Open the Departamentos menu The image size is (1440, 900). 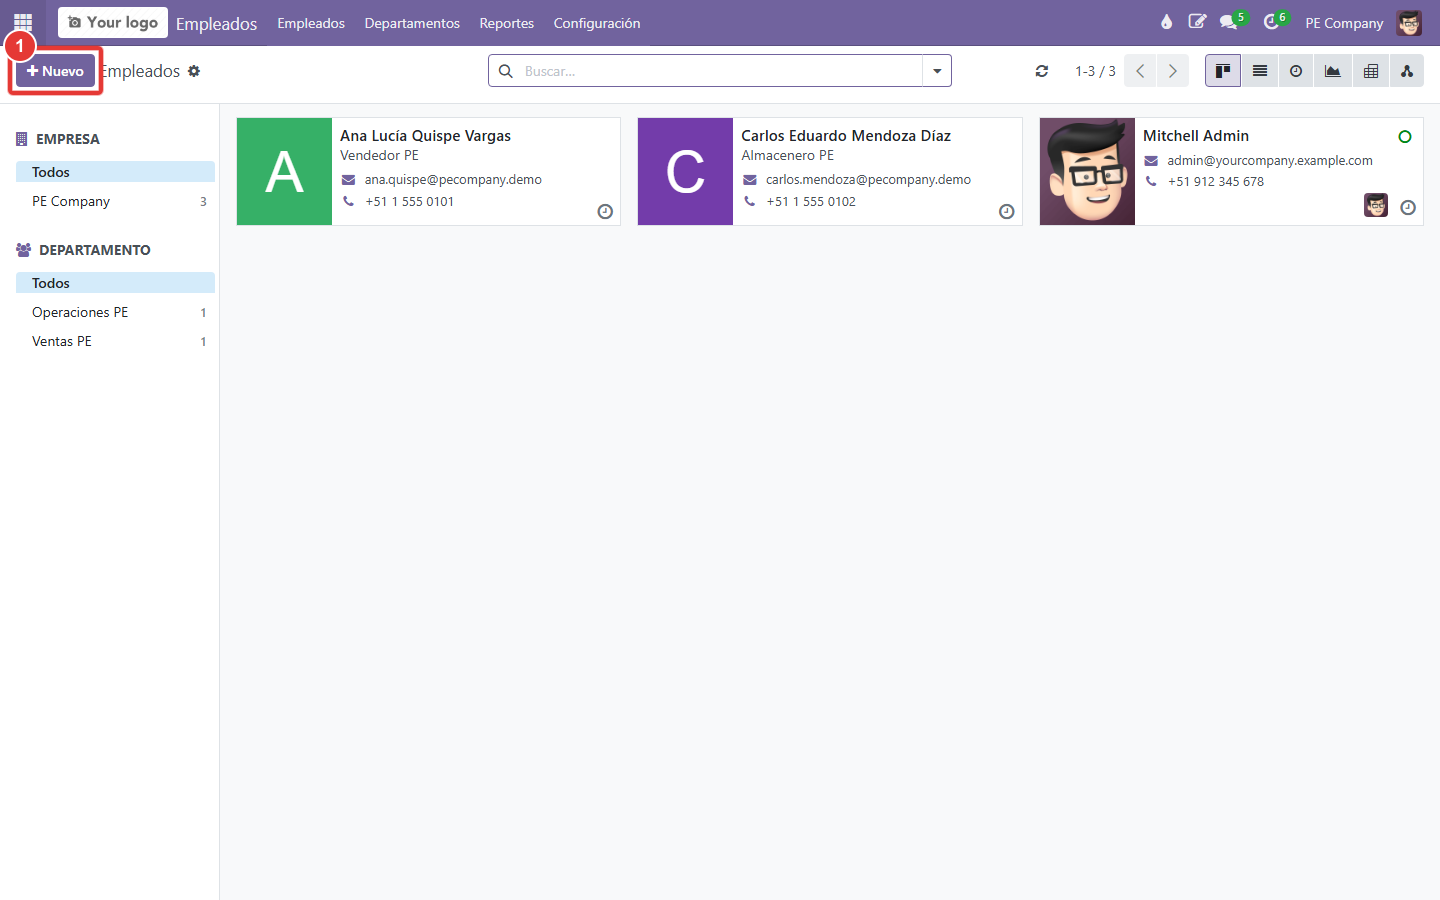pyautogui.click(x=412, y=23)
